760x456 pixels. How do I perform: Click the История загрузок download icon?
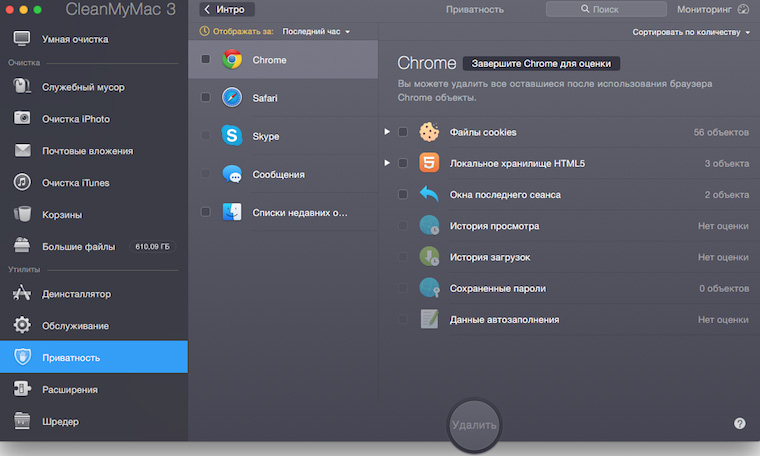pos(429,256)
